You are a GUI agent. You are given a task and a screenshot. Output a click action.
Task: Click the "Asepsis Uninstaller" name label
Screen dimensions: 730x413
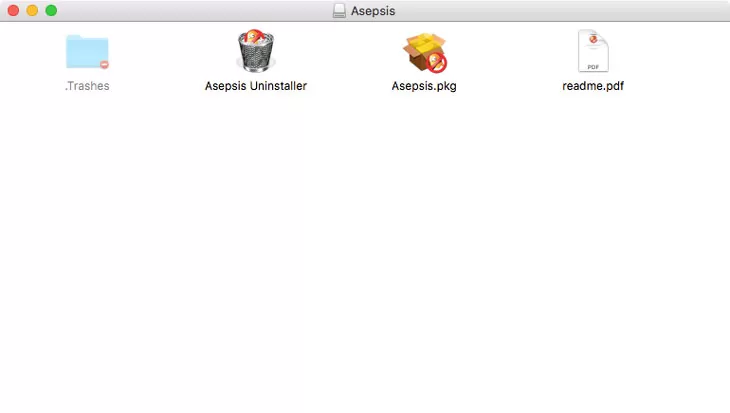256,86
